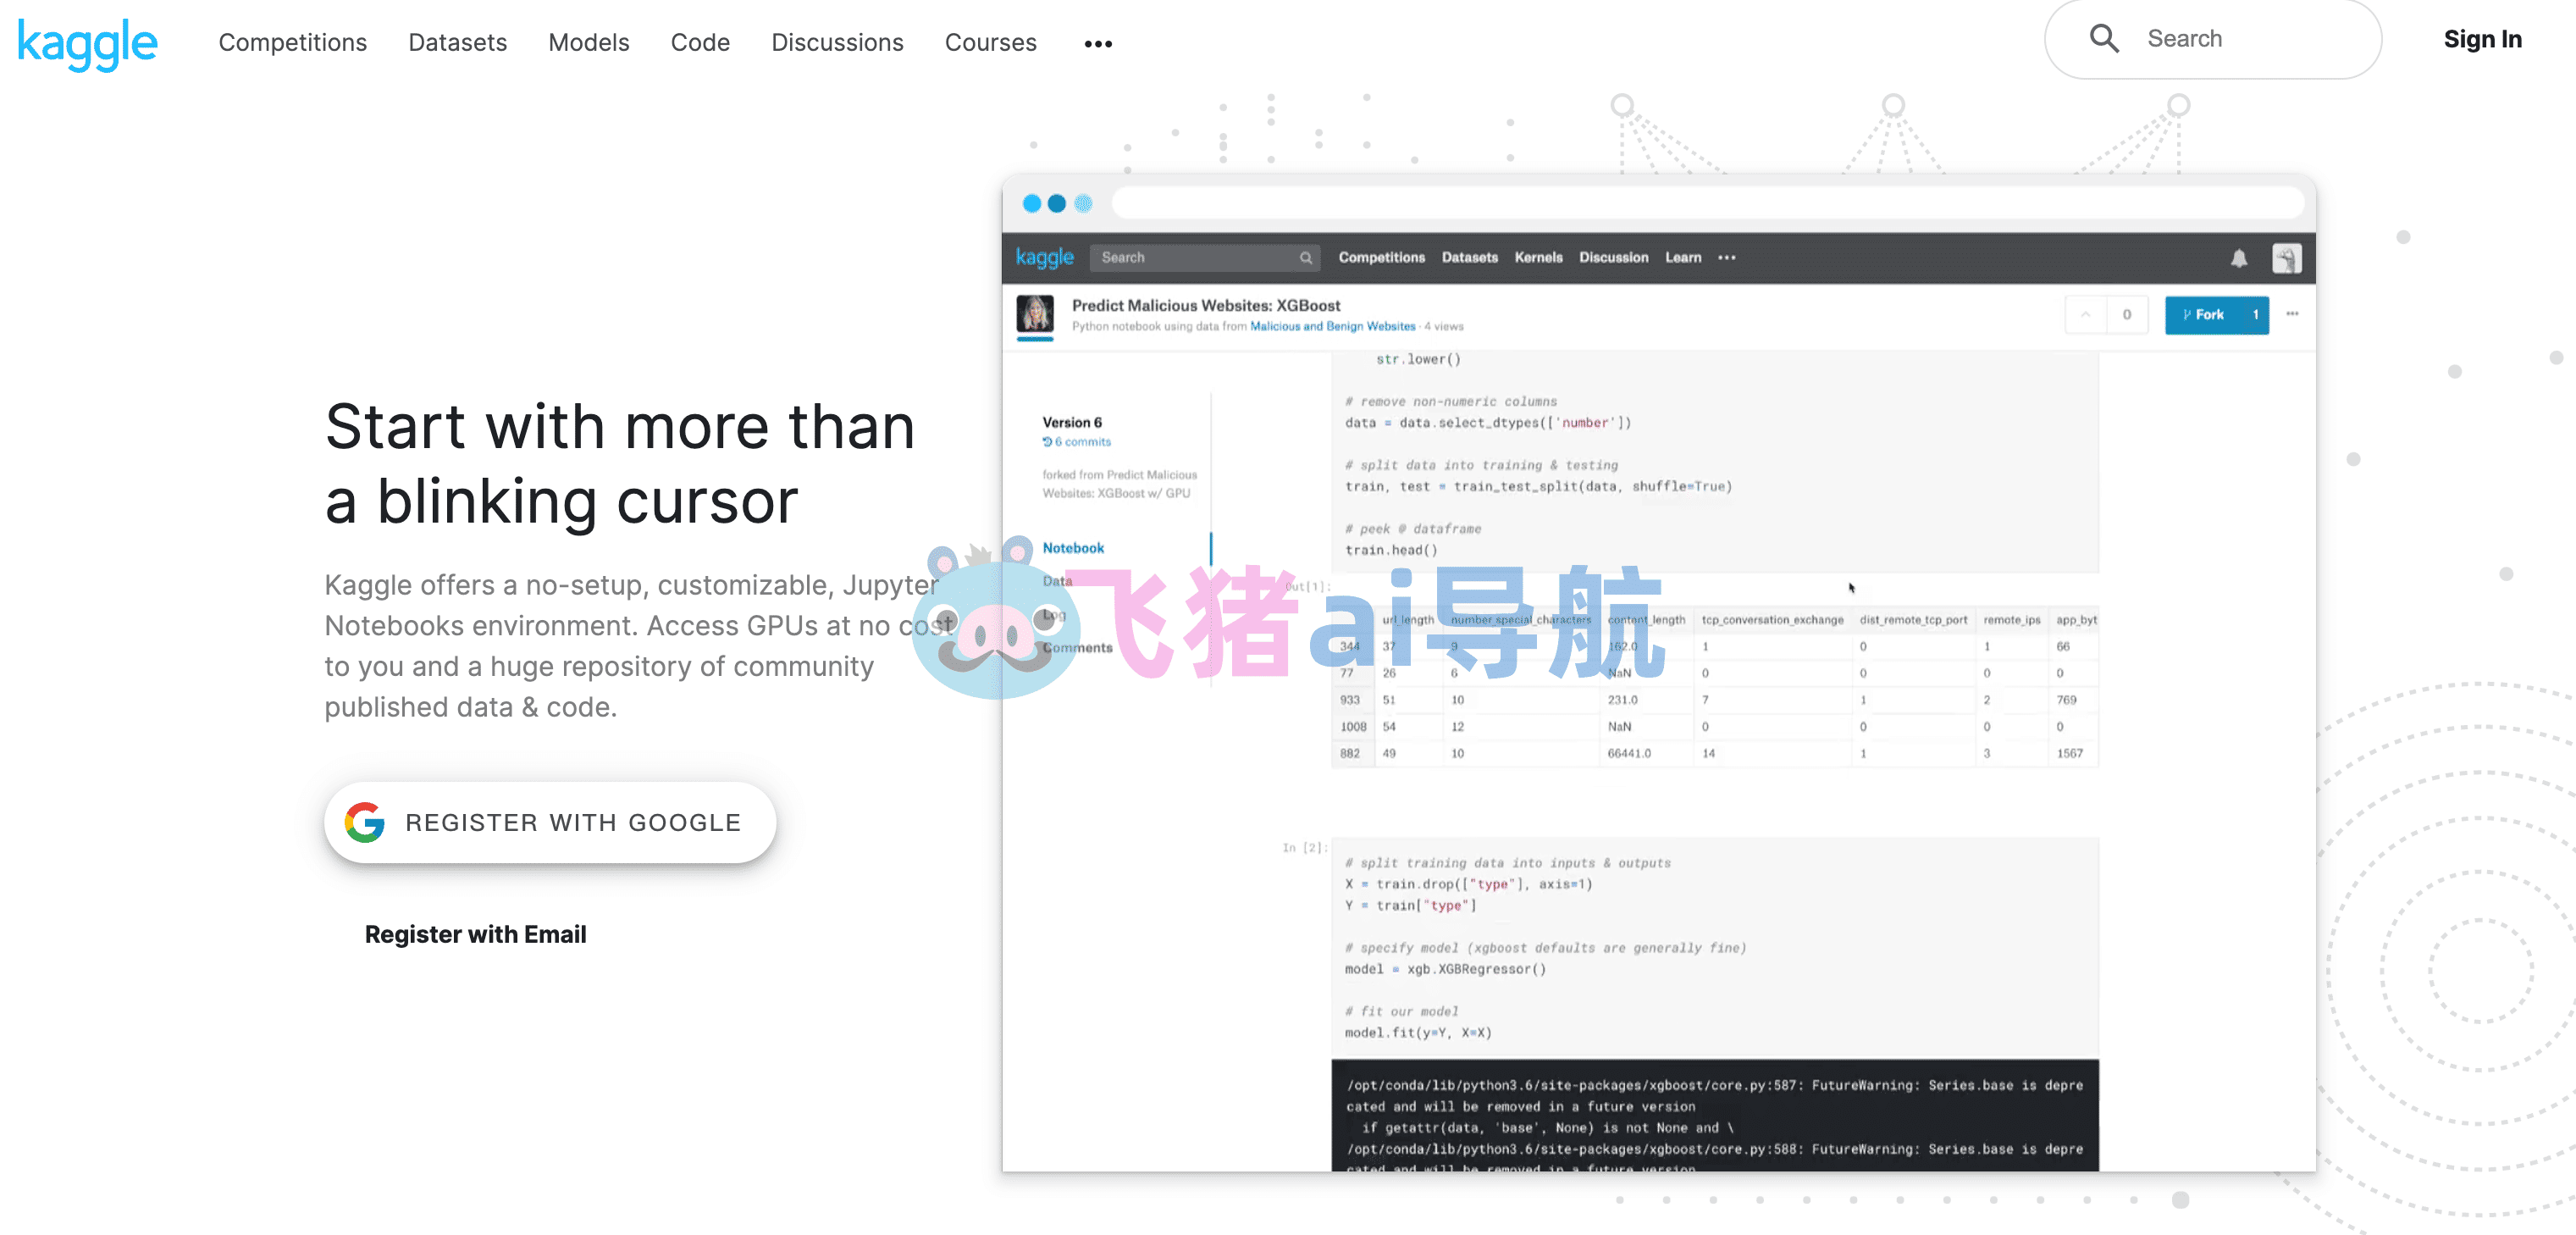Open the Models menu item
Viewport: 2576px width, 1235px height.
588,43
